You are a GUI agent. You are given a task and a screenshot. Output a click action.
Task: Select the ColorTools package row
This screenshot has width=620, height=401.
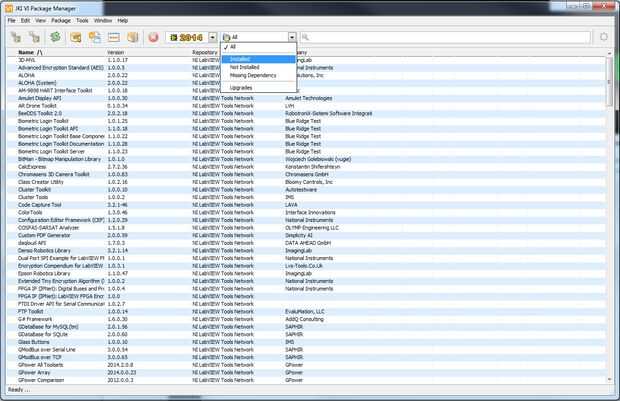pyautogui.click(x=306, y=212)
